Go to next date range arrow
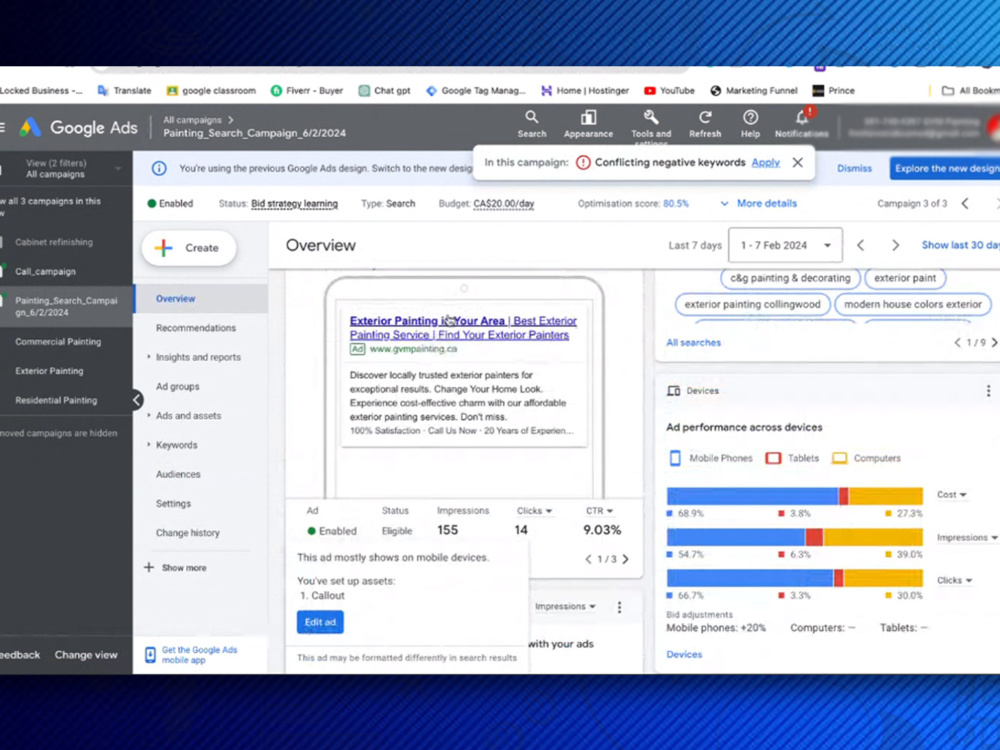The height and width of the screenshot is (750, 1000). (x=895, y=246)
